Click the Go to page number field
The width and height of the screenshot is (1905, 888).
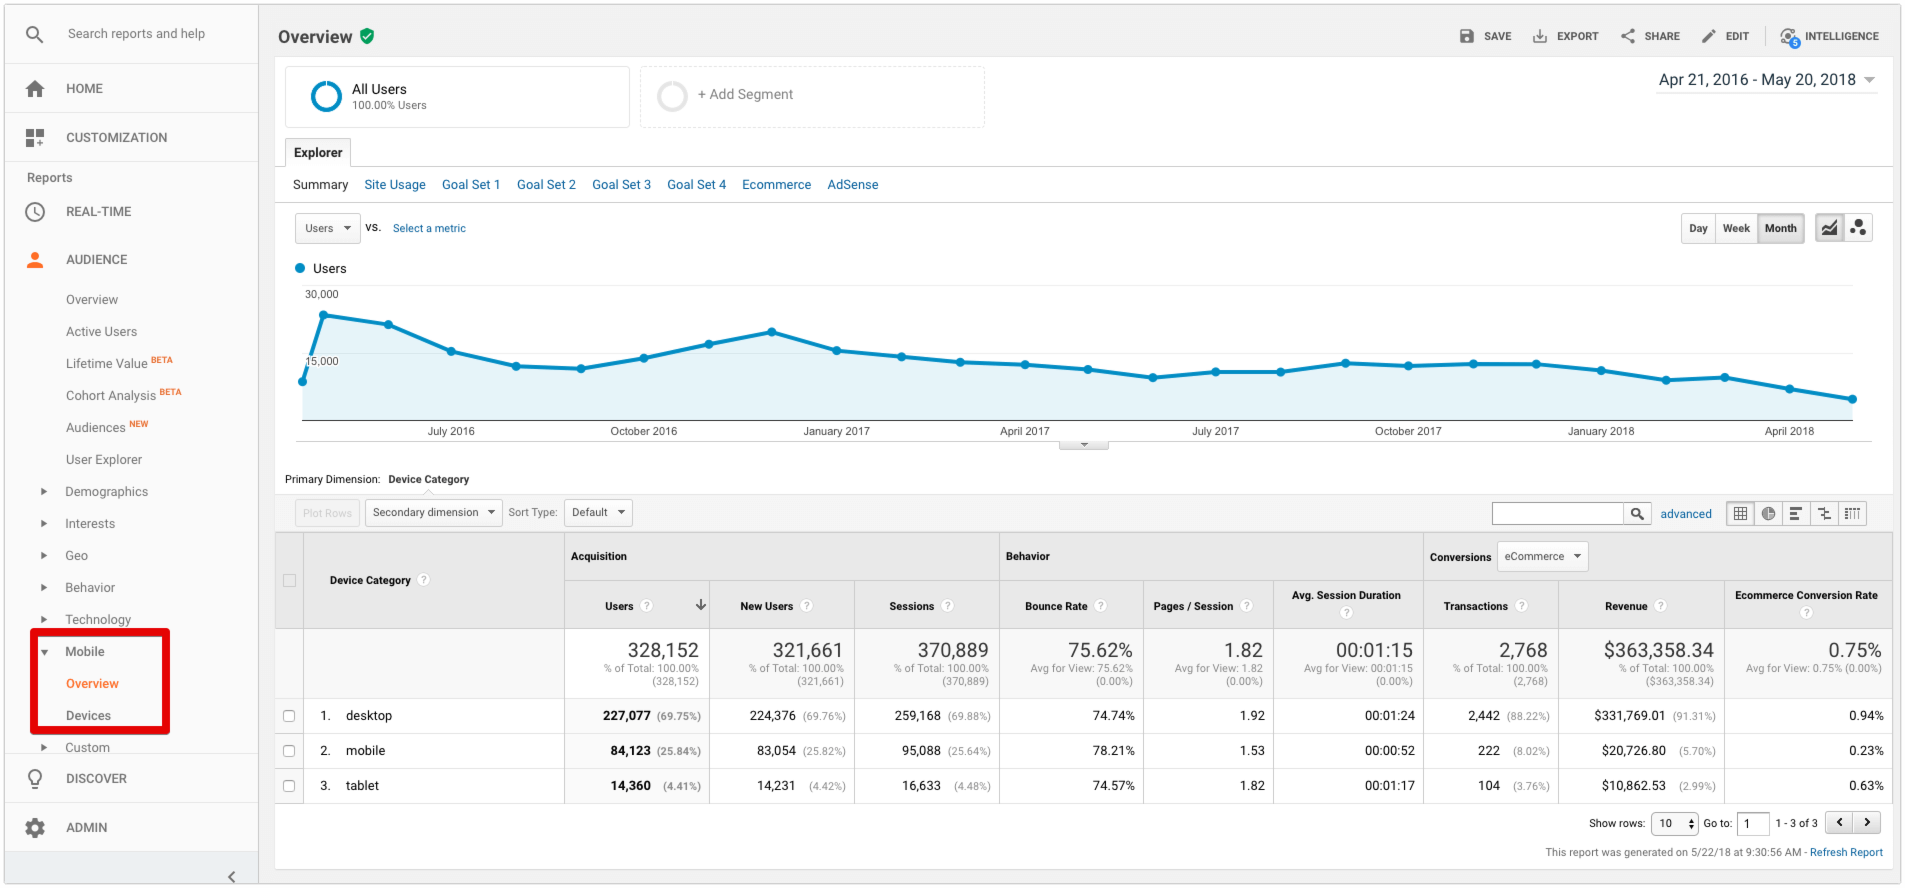click(x=1753, y=824)
